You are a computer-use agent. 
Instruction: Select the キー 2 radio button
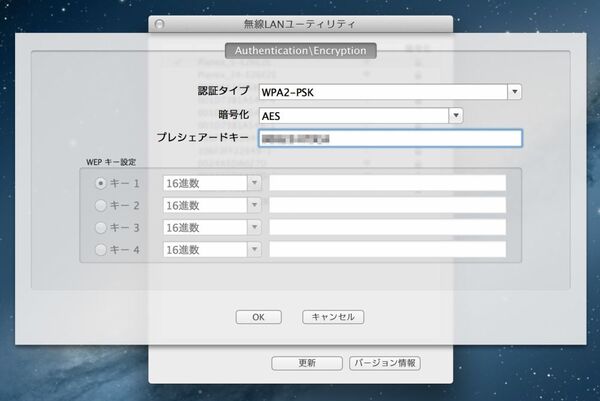point(101,206)
